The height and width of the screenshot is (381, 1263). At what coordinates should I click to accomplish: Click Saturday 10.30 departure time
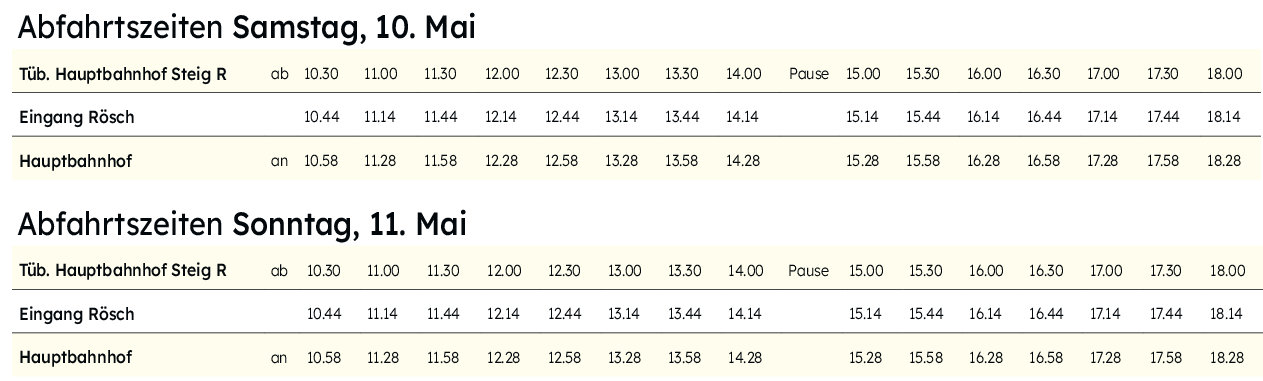[x=322, y=74]
